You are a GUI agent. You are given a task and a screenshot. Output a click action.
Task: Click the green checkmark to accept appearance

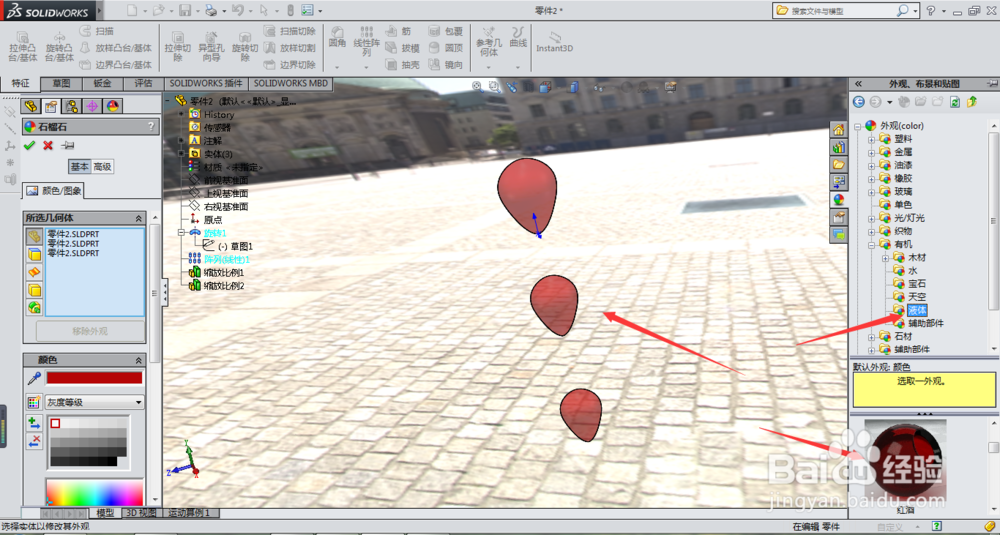pyautogui.click(x=29, y=145)
